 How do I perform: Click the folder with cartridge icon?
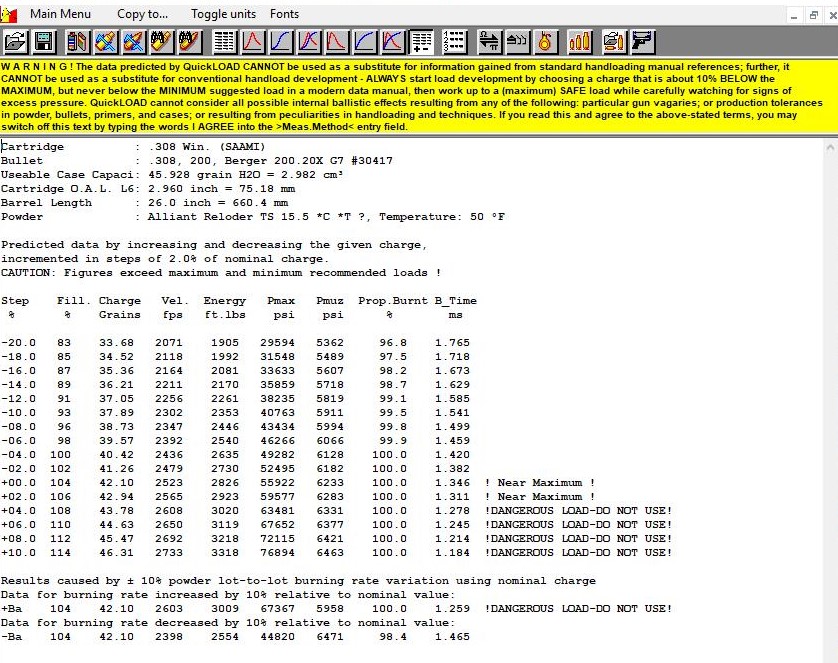click(613, 42)
